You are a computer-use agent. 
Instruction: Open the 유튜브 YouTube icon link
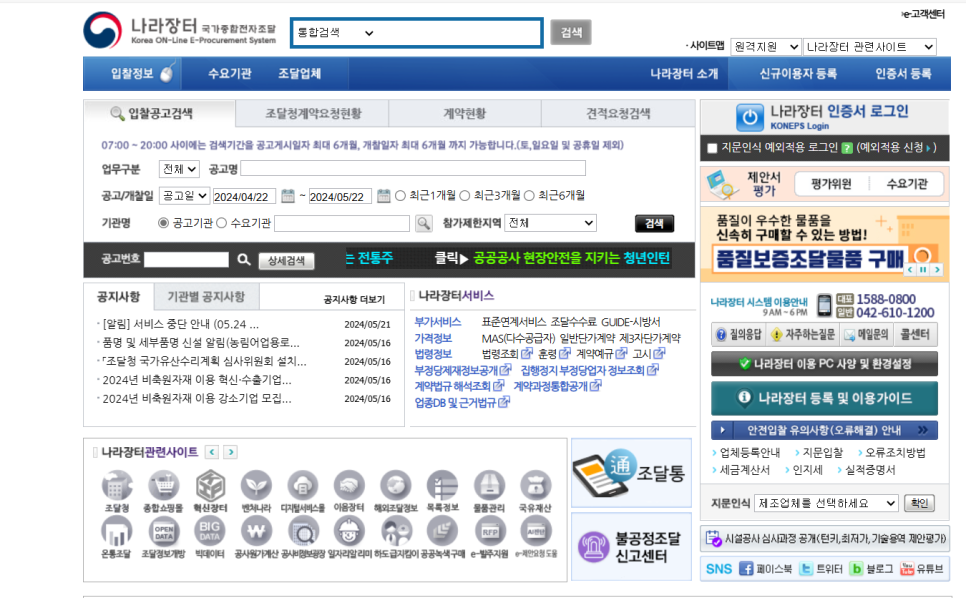(906, 568)
